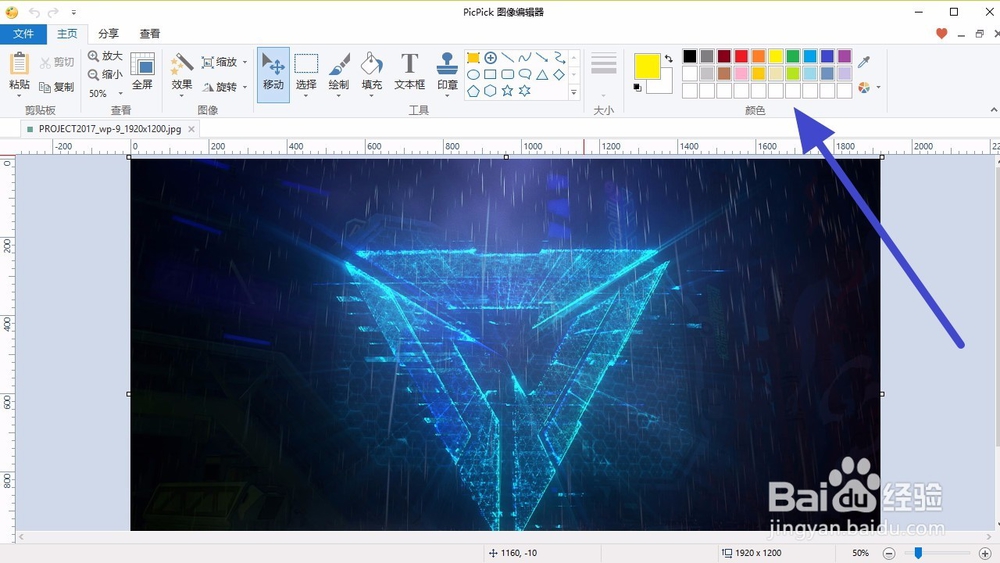The image size is (1000, 563).
Task: Switch to the 查看 view tab
Action: coord(150,34)
